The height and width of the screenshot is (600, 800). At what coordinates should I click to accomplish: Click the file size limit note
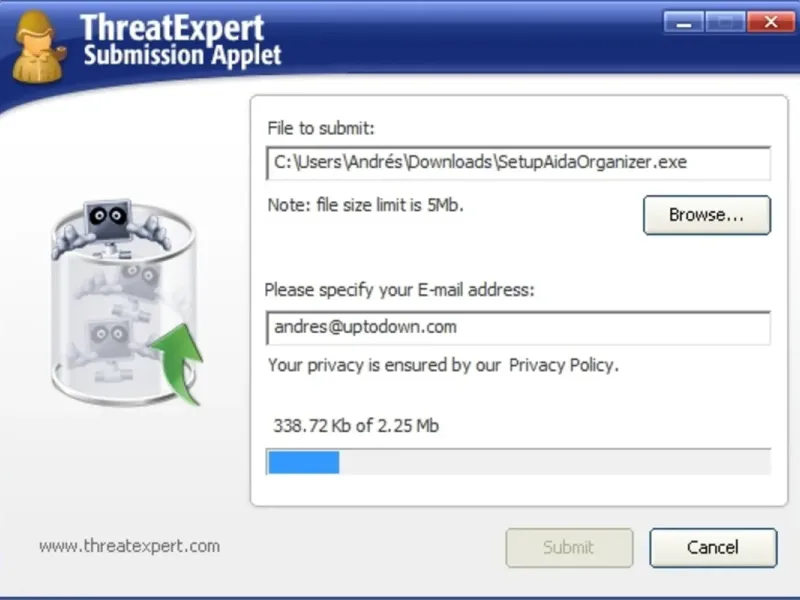pyautogui.click(x=365, y=205)
